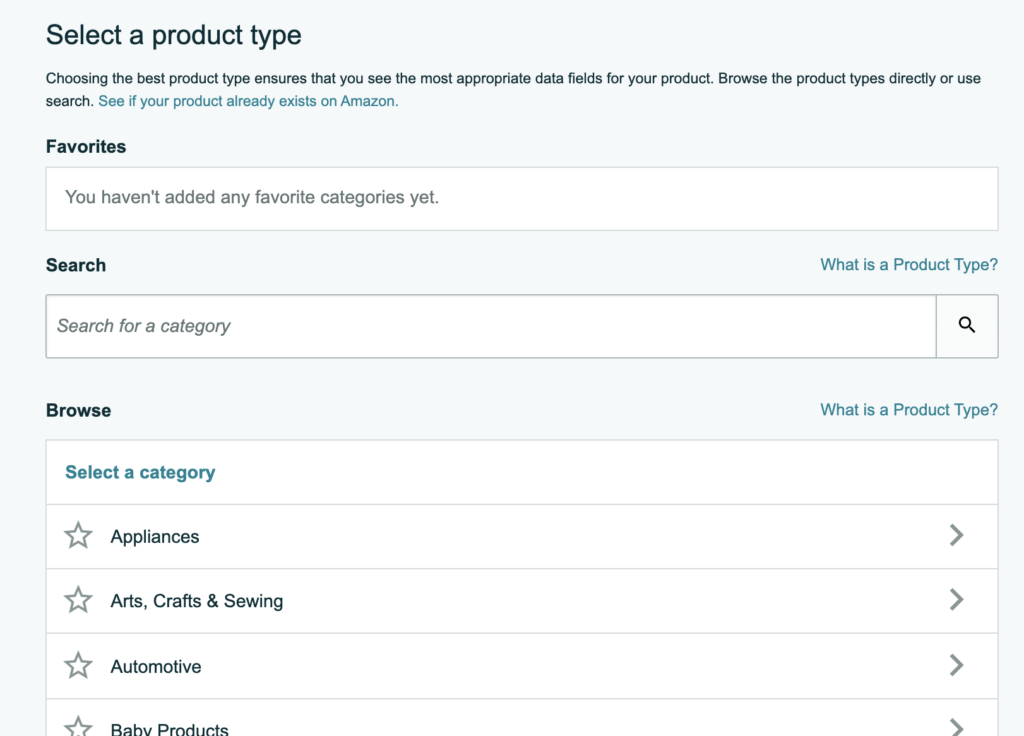Screen dimensions: 1024x736
Task: Open 'What is a Product Type?' beside Search
Action: (x=908, y=265)
